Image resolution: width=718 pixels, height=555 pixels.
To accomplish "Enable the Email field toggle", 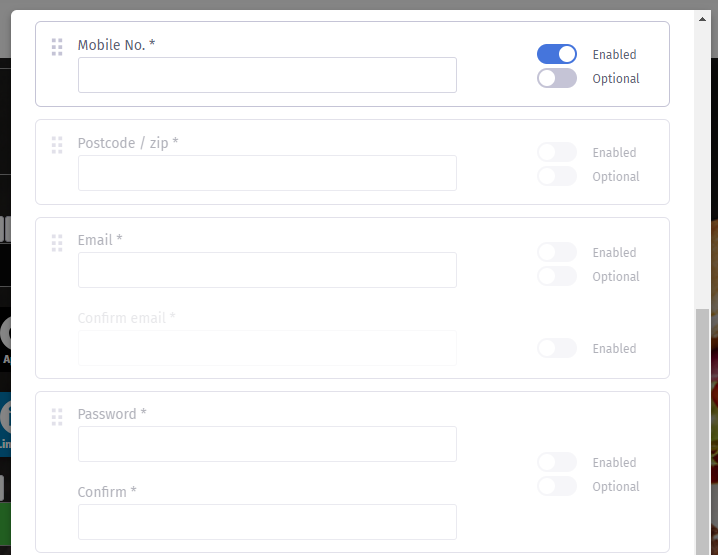I will [557, 252].
